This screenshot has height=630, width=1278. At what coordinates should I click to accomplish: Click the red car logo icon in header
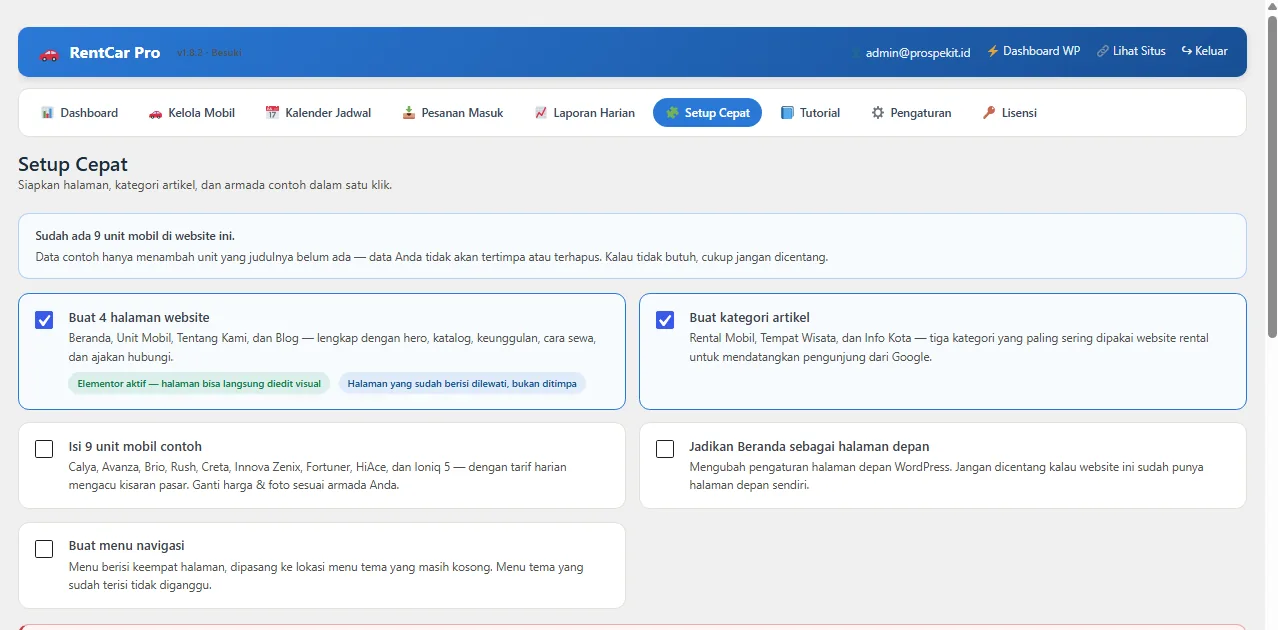coord(49,53)
